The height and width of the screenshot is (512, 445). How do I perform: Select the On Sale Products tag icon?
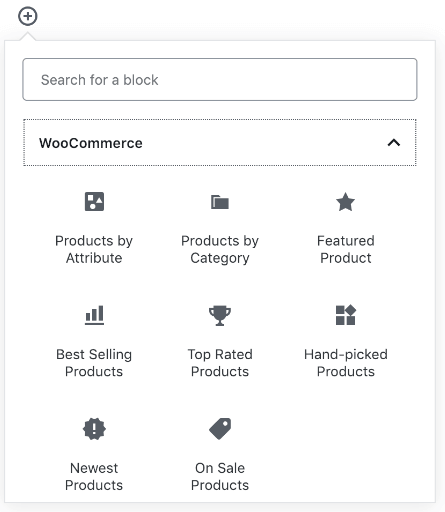pyautogui.click(x=220, y=429)
